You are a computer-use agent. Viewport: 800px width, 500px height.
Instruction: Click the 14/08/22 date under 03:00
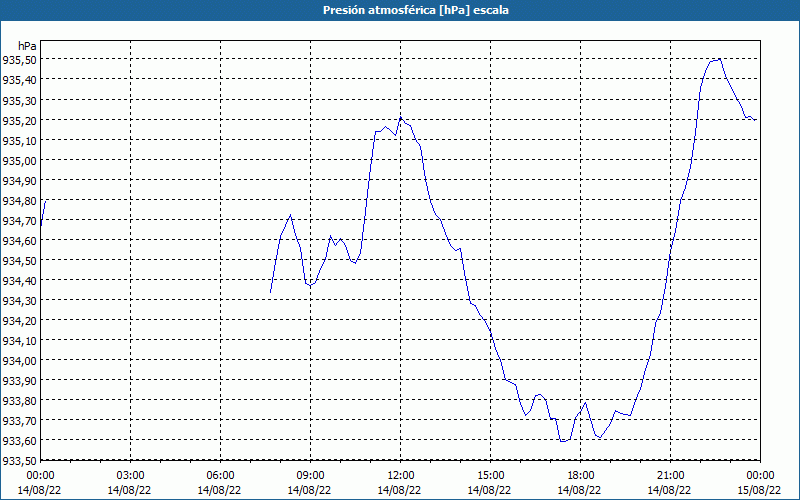point(130,490)
